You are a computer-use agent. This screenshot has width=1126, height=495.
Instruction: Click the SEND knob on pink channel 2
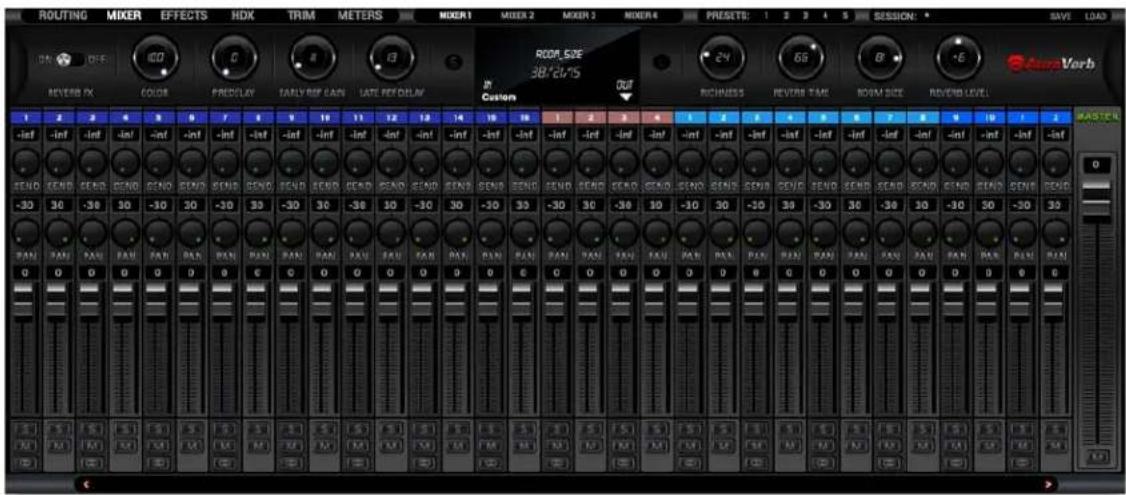point(589,162)
